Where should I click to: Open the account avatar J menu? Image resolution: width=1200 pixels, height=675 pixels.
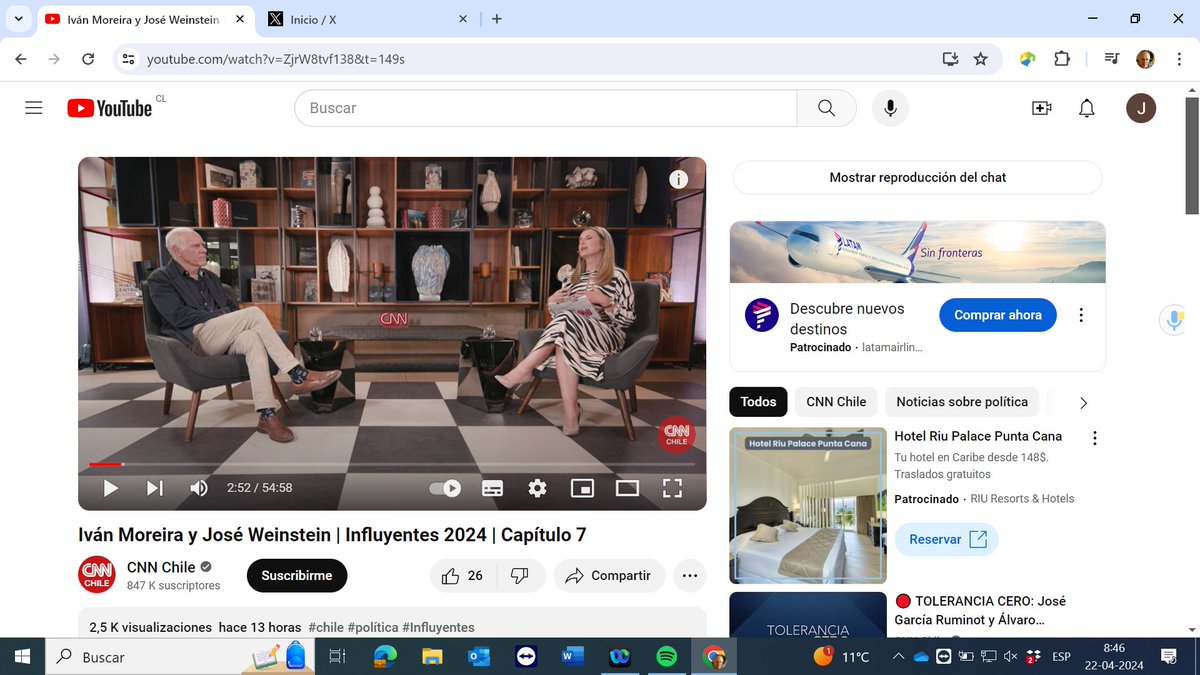[1141, 108]
